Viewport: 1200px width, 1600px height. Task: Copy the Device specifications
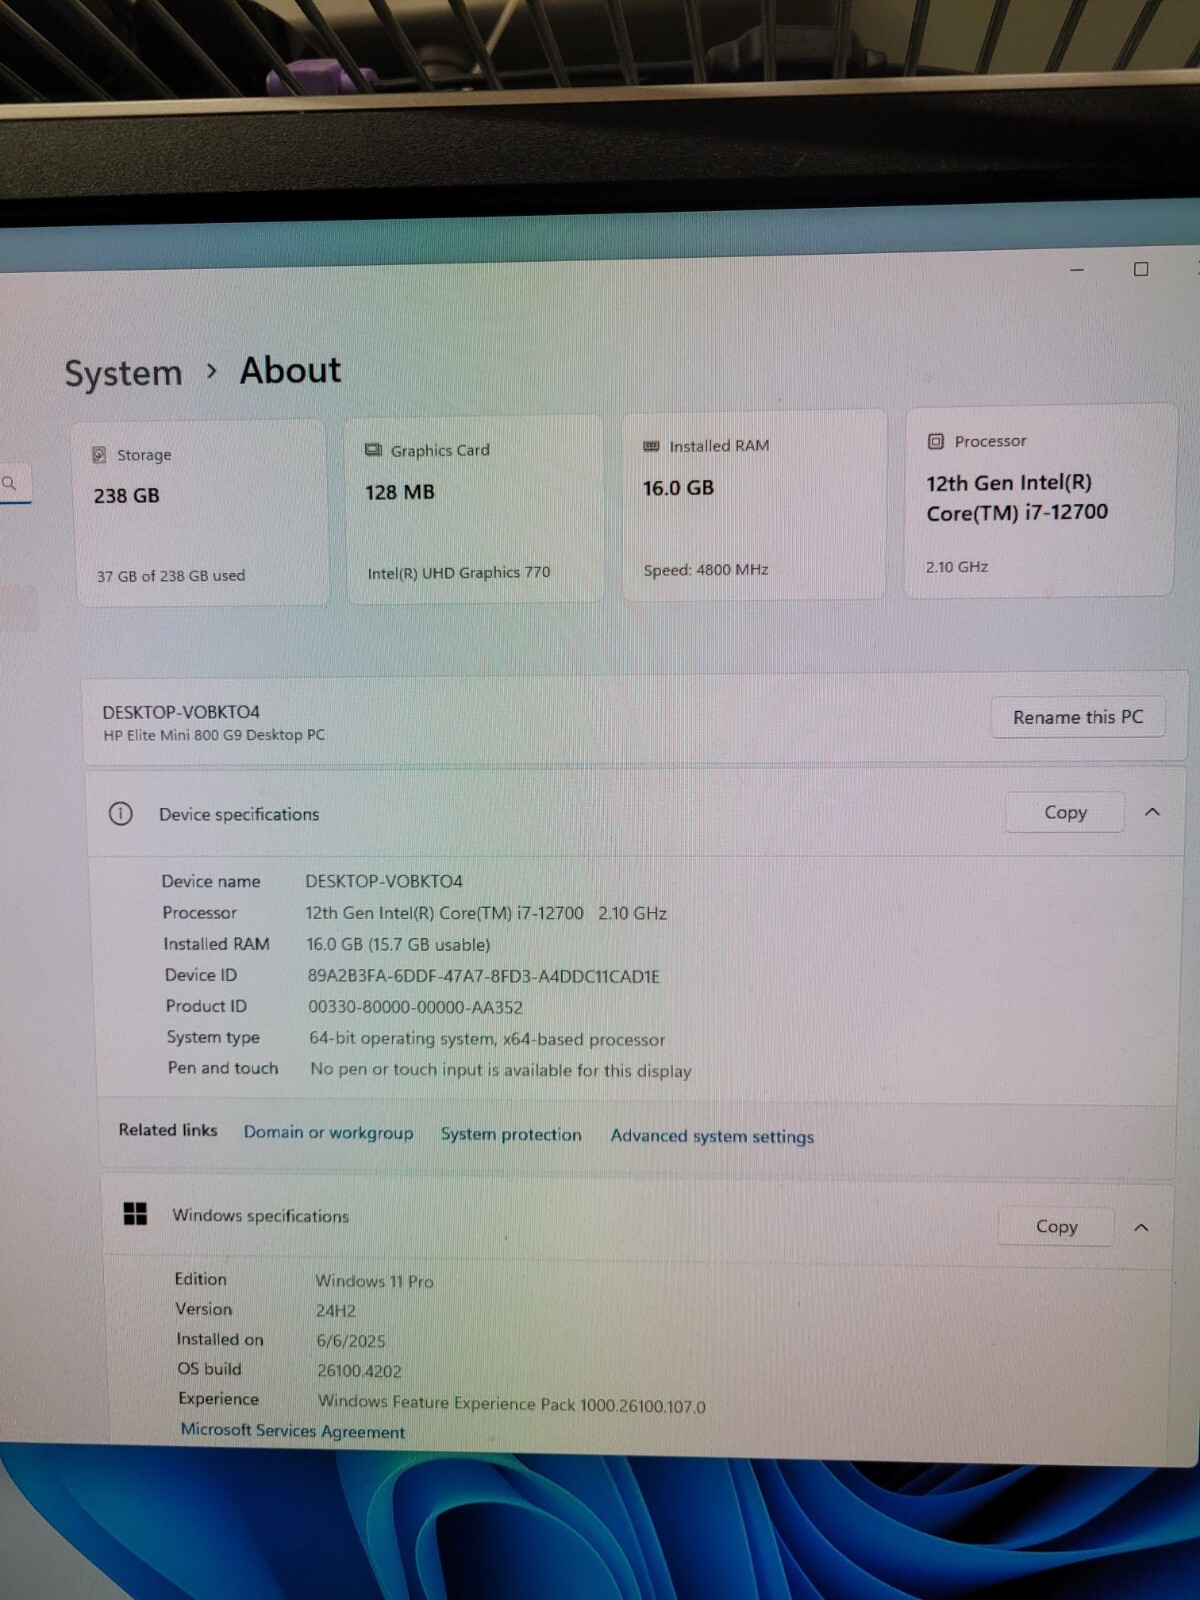tap(1065, 812)
